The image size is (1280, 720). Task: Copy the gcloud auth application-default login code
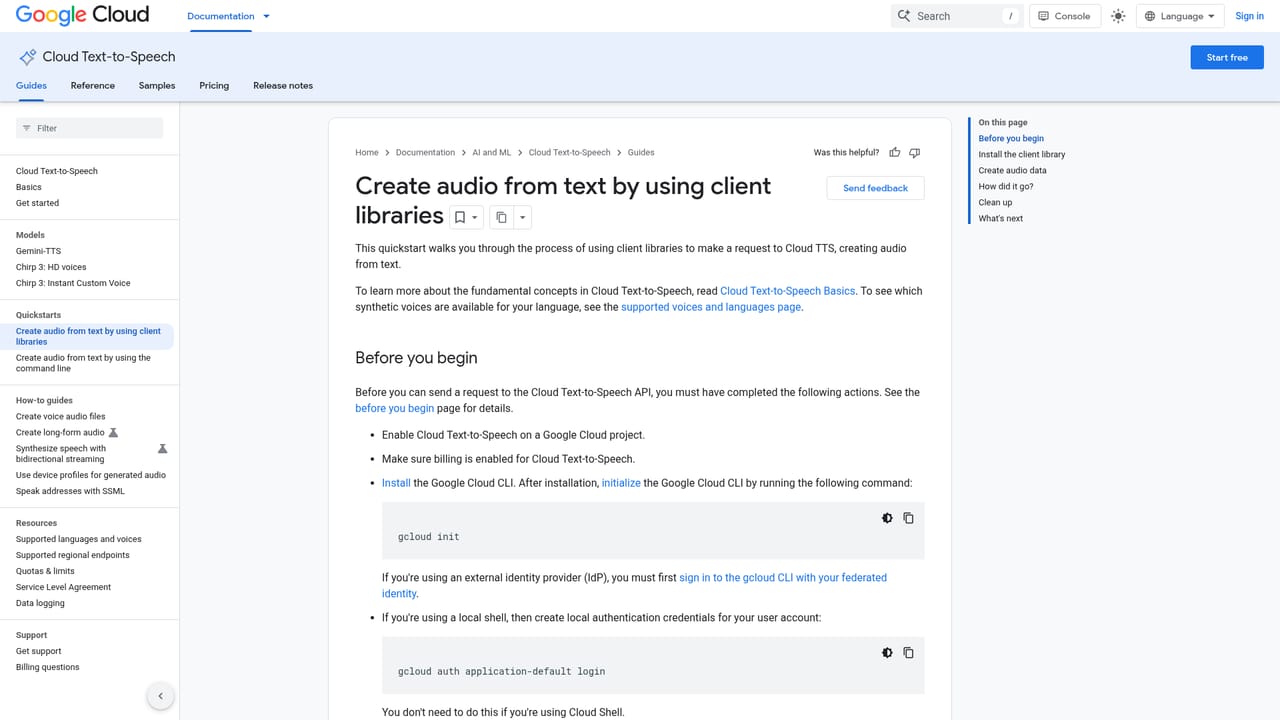[908, 653]
